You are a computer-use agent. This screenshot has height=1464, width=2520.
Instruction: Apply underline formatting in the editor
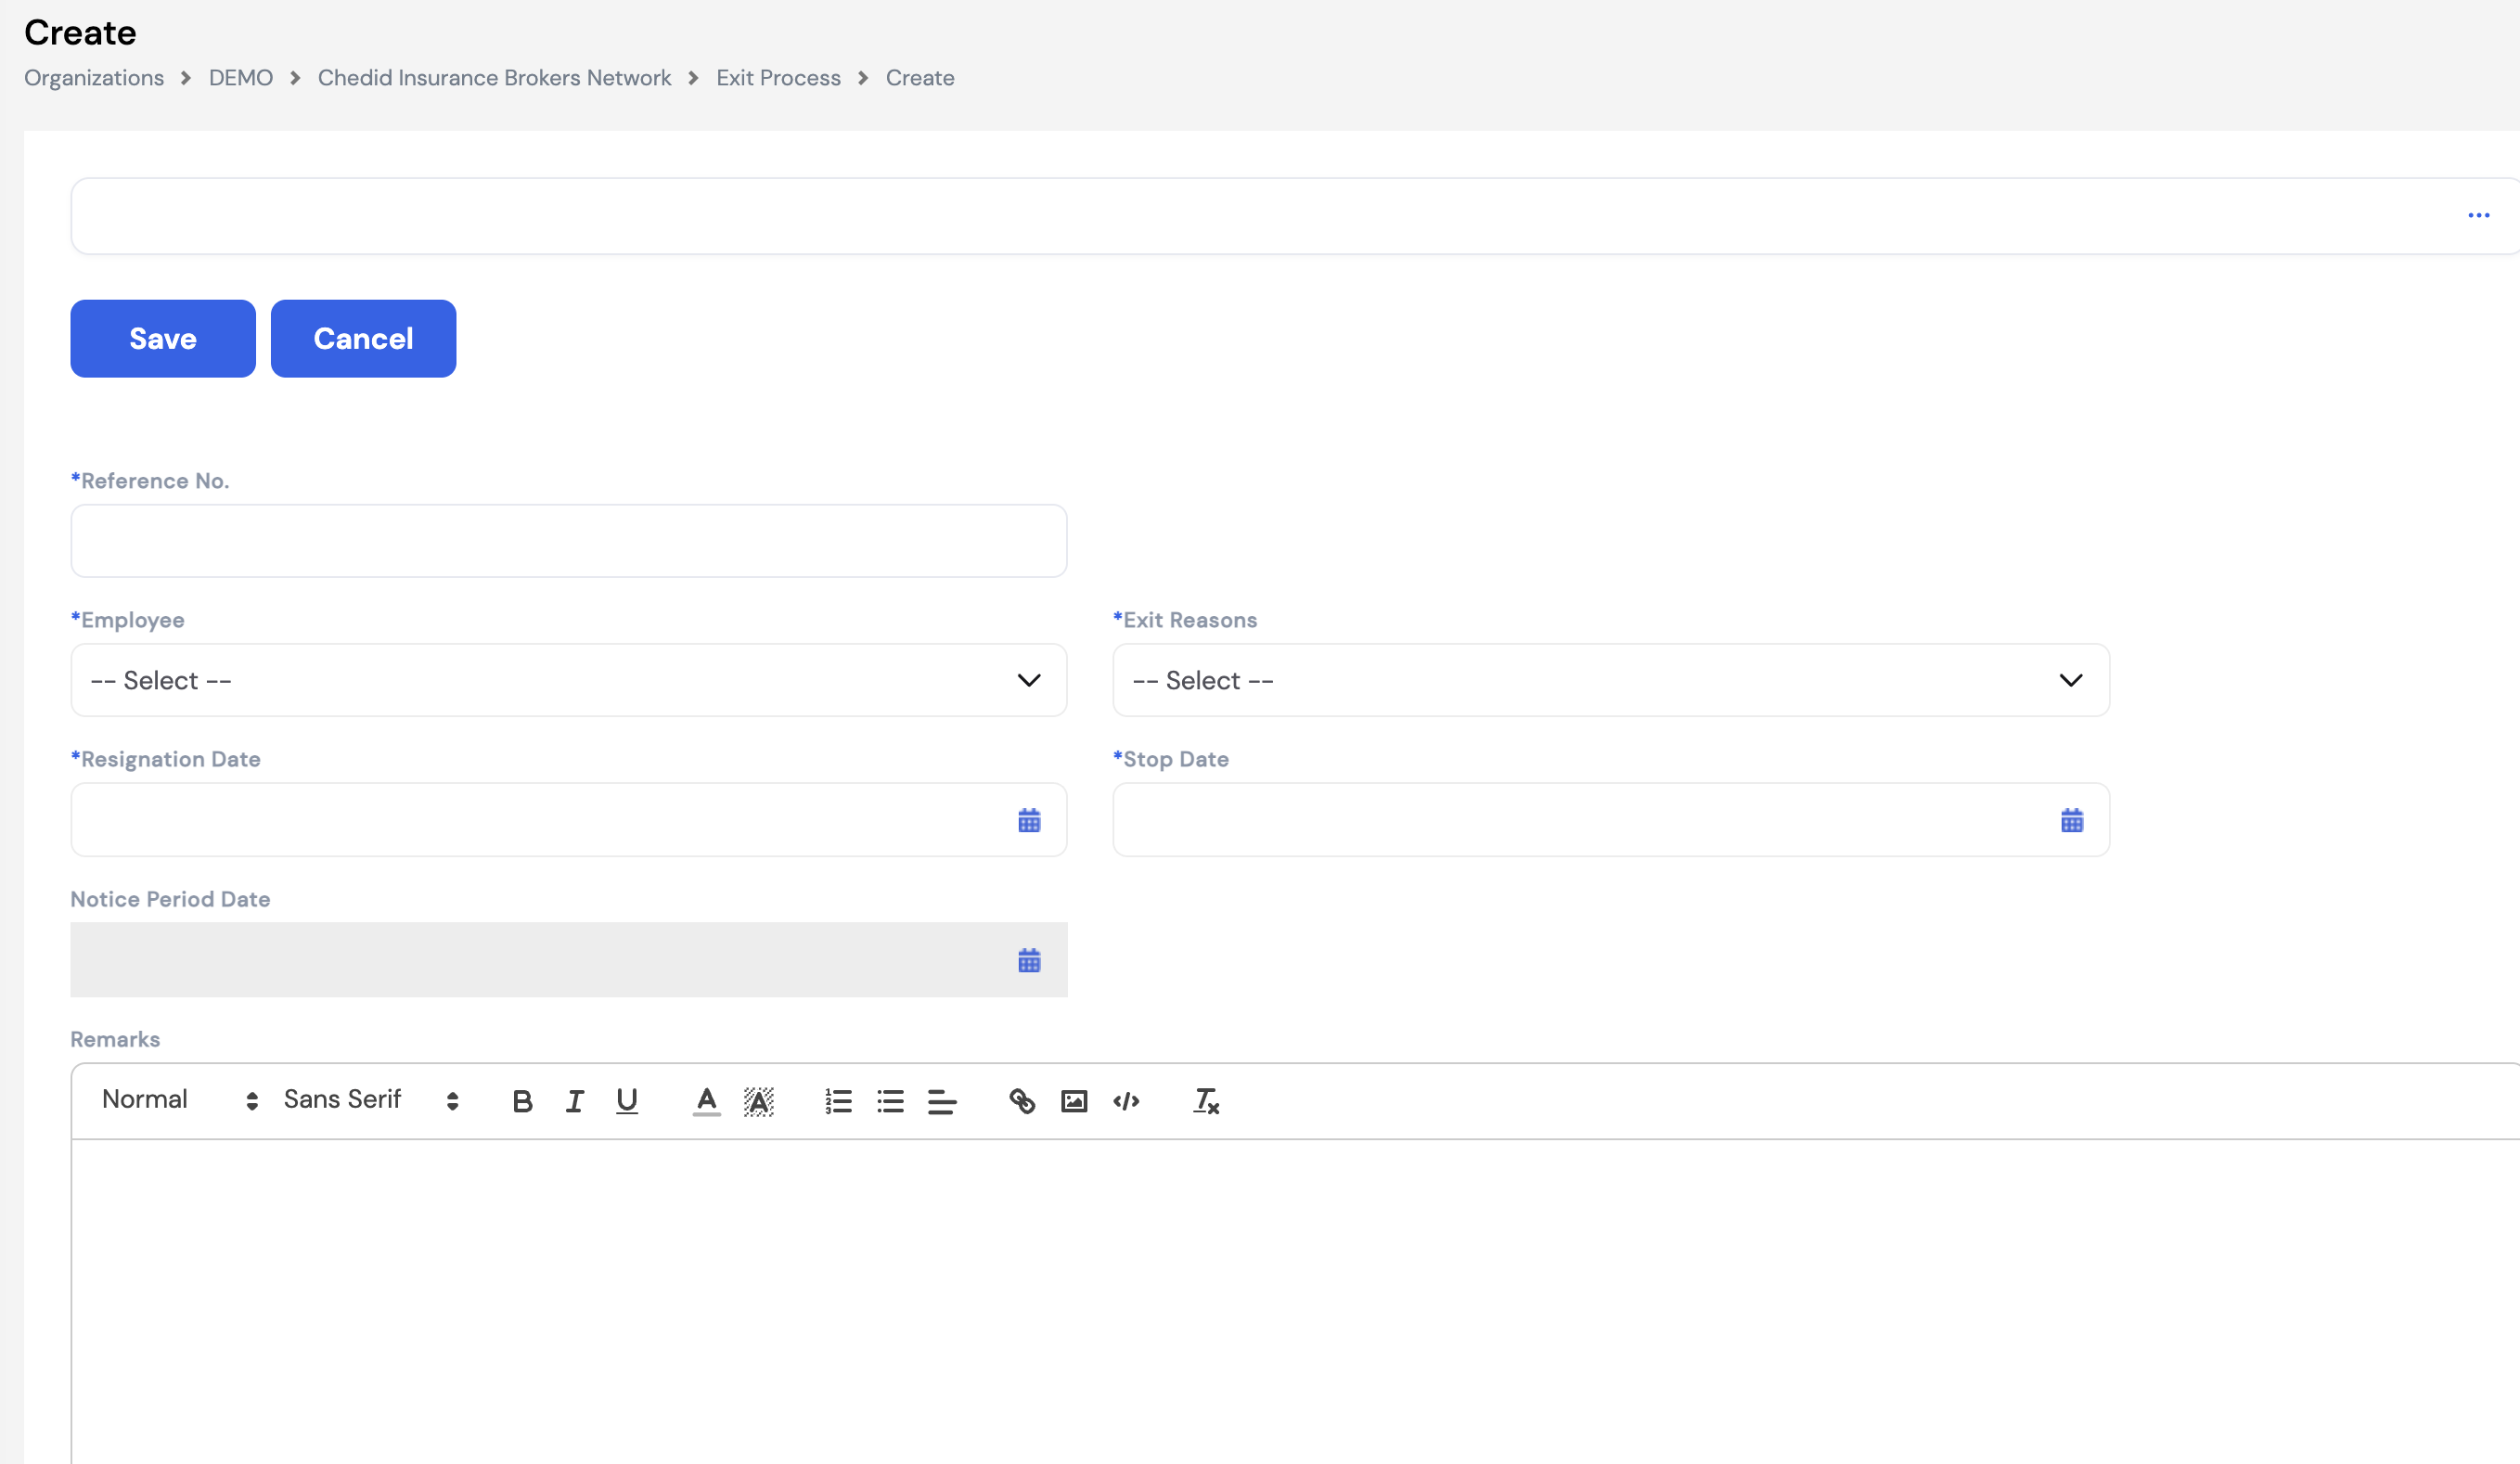[x=627, y=1101]
